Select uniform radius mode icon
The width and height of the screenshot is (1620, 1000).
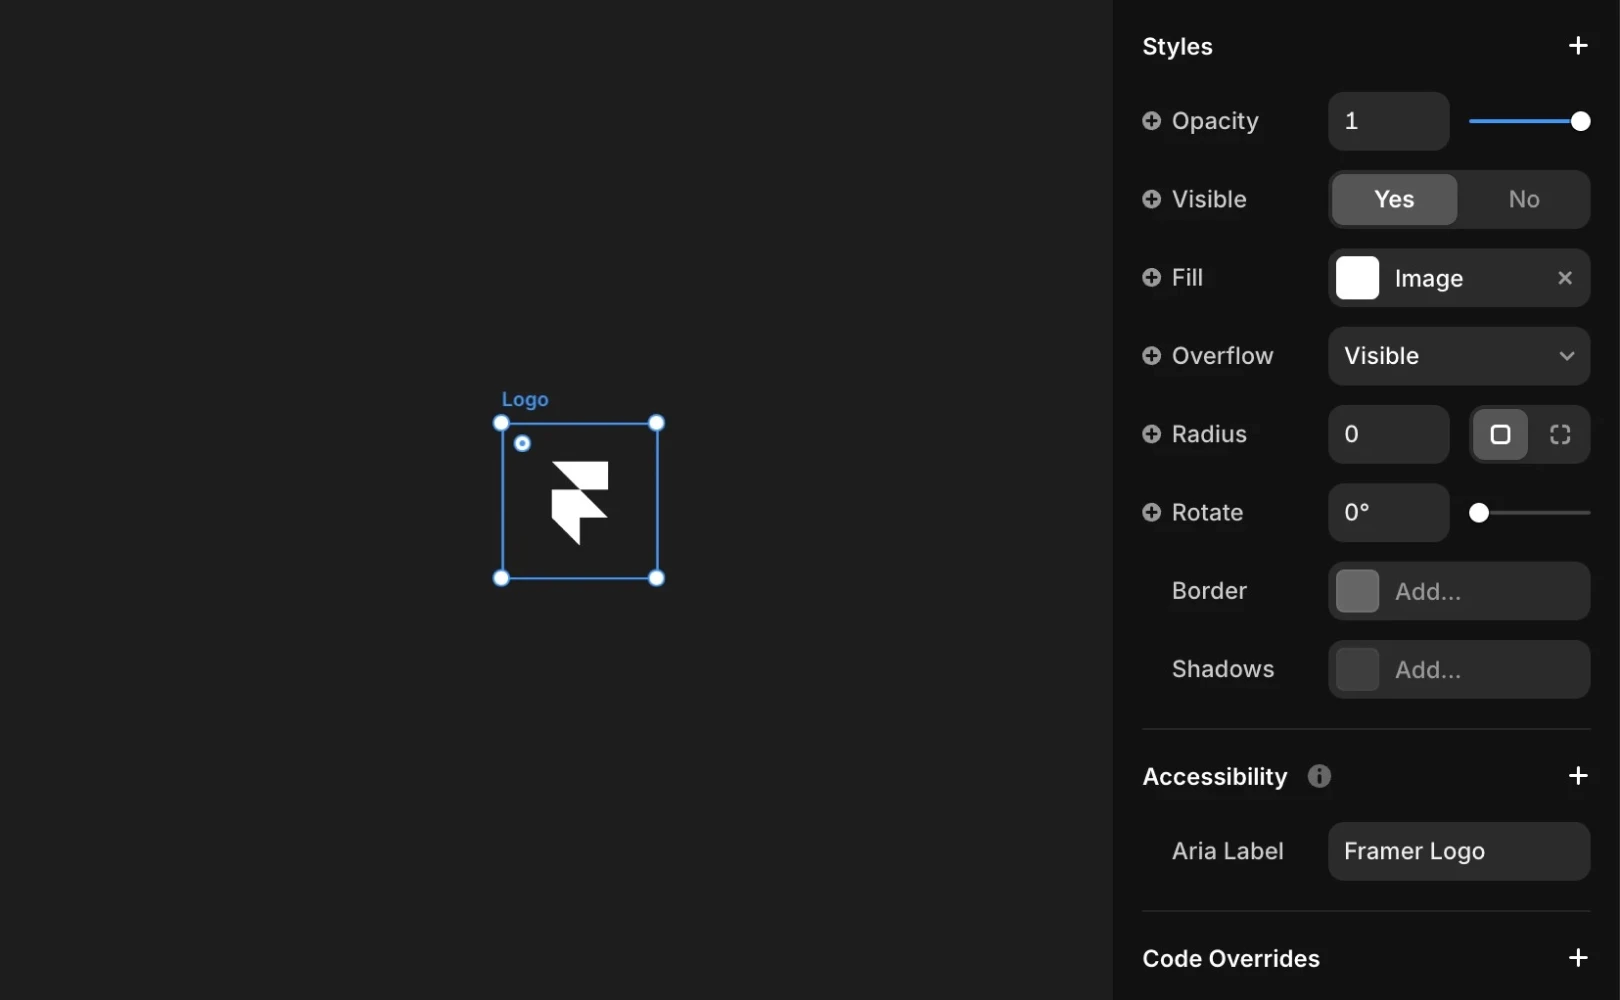(x=1500, y=434)
